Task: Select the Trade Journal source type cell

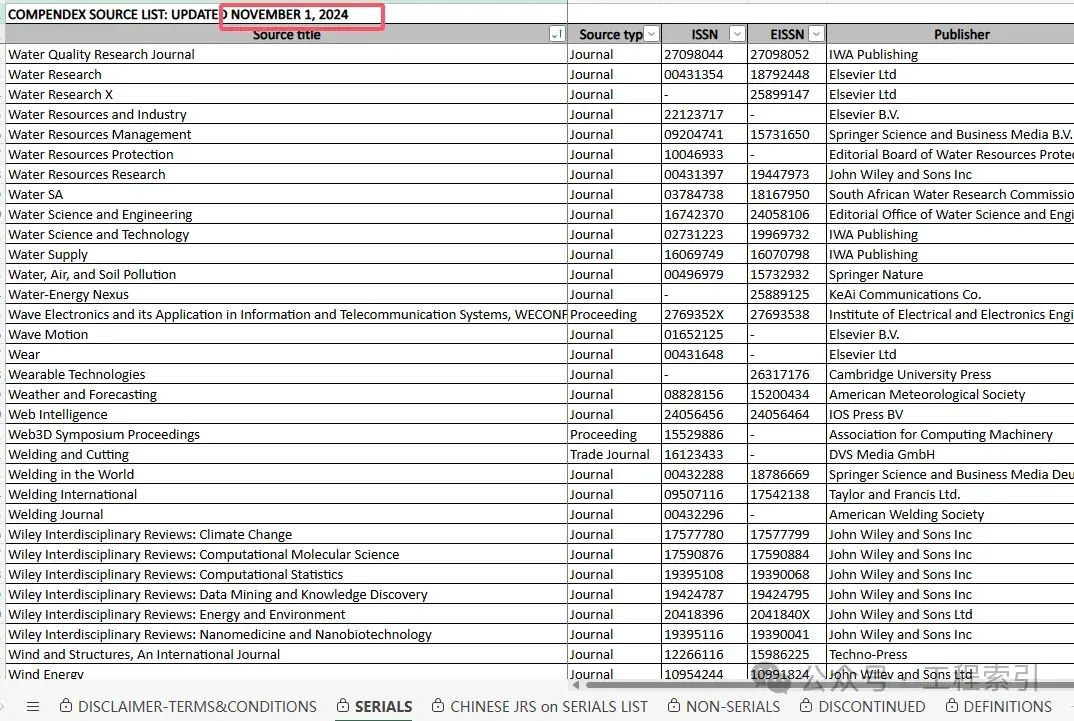Action: [614, 455]
